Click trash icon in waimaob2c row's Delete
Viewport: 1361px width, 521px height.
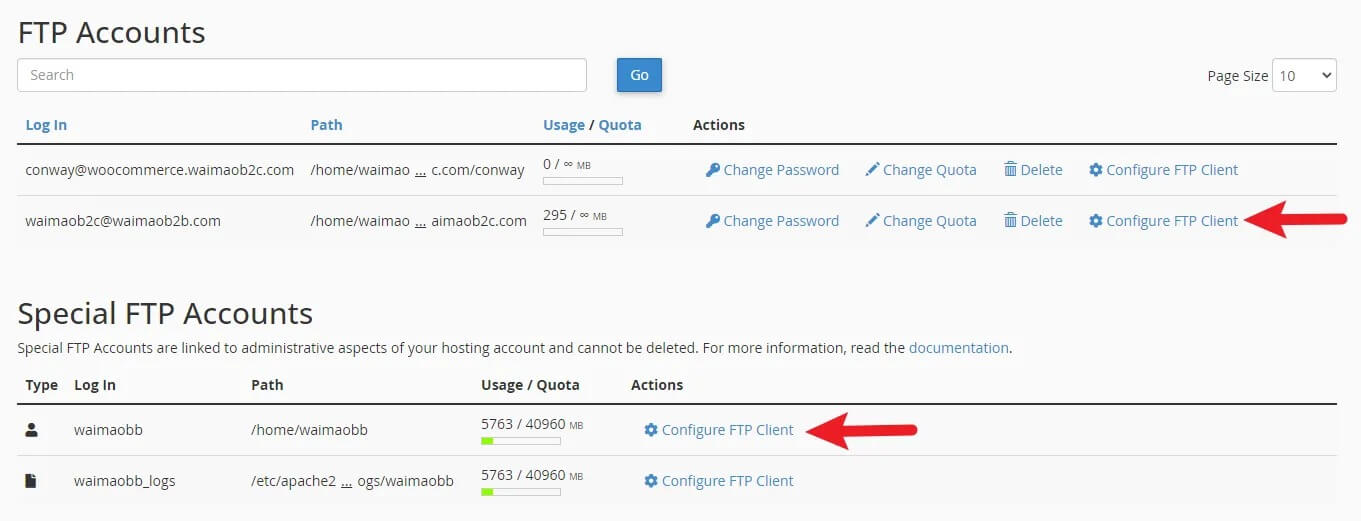pos(1010,221)
